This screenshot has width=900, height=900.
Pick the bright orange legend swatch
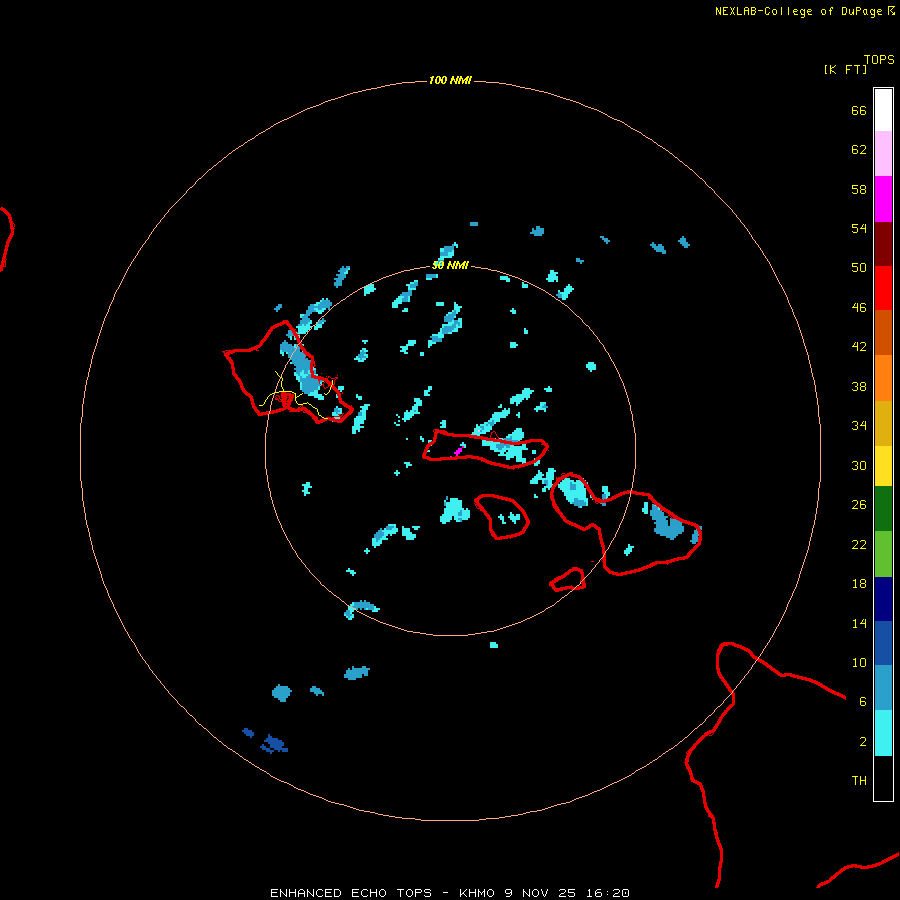[x=883, y=378]
